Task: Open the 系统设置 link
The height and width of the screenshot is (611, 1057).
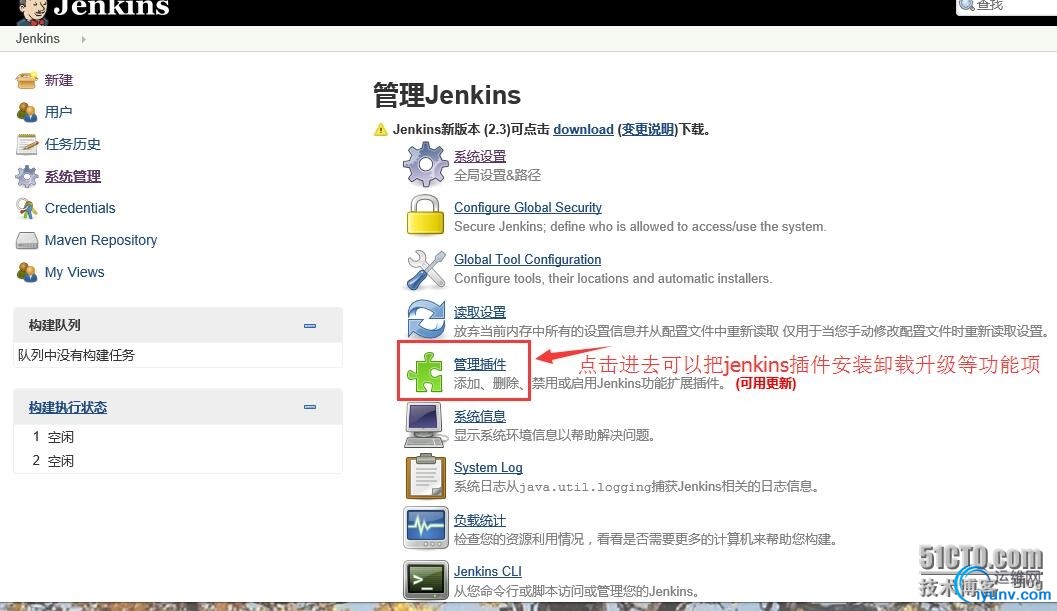Action: (x=480, y=156)
